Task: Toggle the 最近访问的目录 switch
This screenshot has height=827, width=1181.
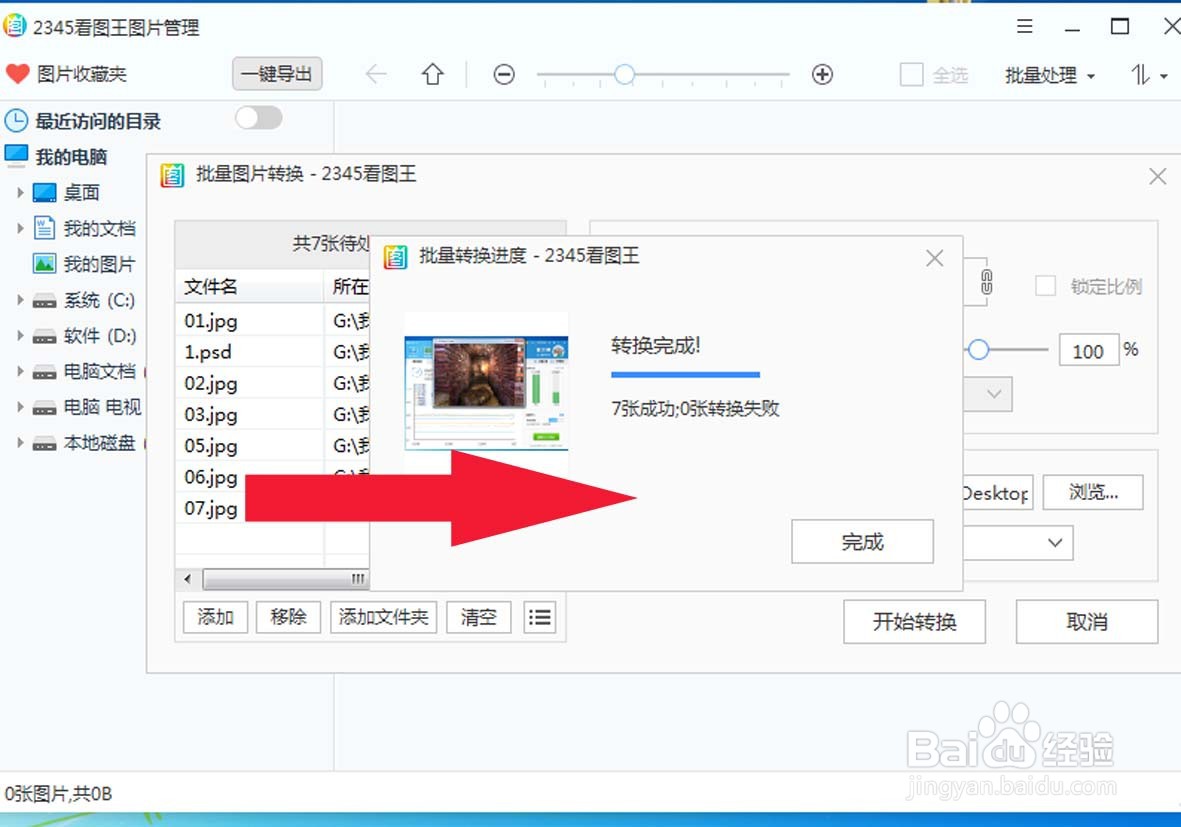Action: coord(258,117)
